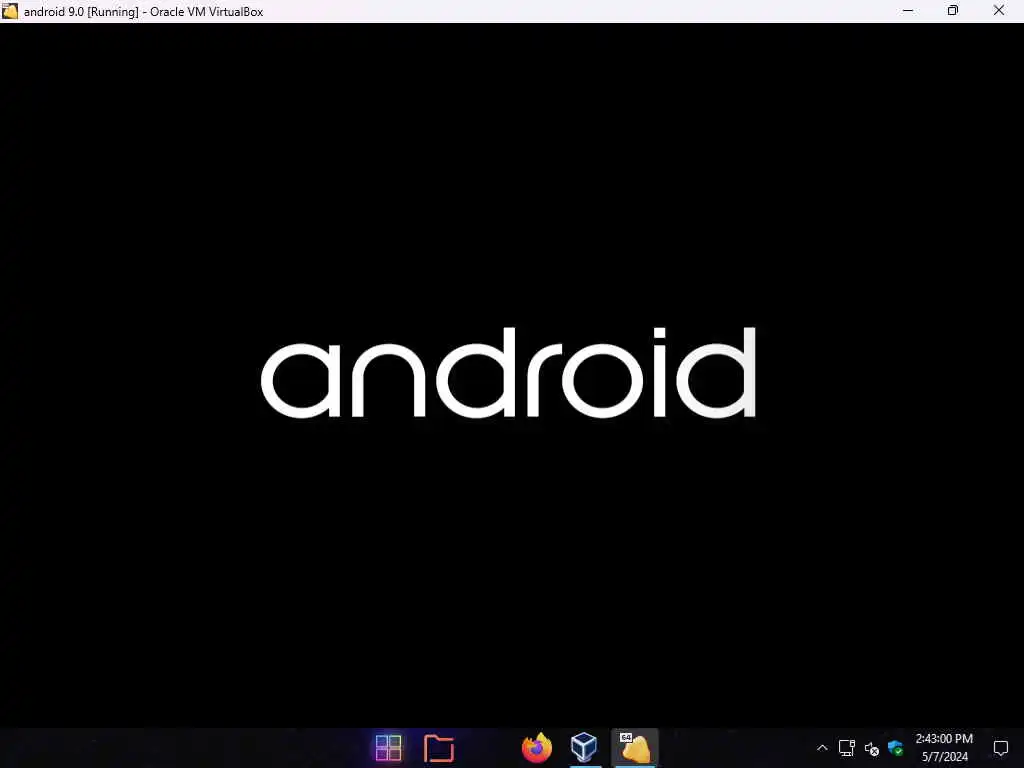Image resolution: width=1024 pixels, height=768 pixels.
Task: Minimize the VirtualBox window
Action: [x=908, y=11]
